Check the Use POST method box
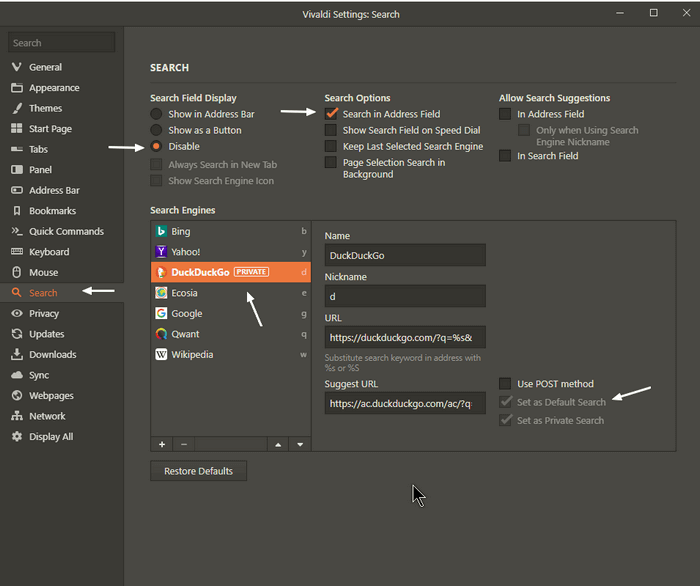 point(505,384)
